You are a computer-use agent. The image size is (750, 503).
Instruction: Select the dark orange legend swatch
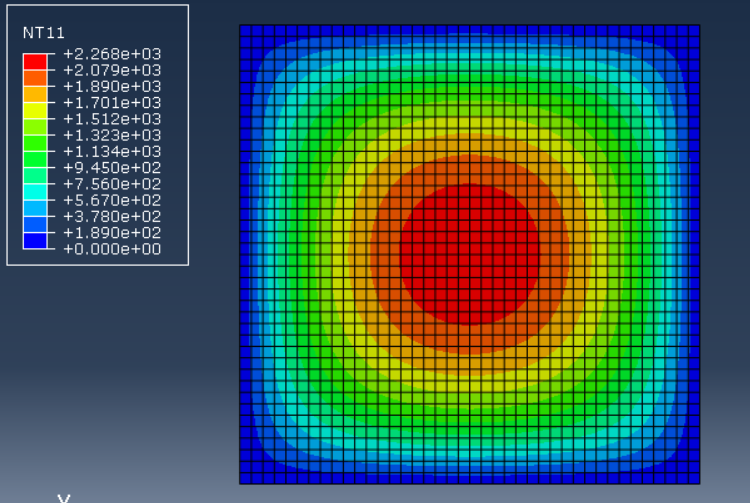pyautogui.click(x=35, y=78)
